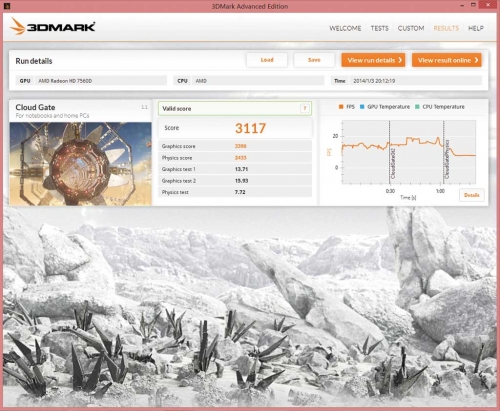Screen dimensions: 500x411
Task: Click the CPU field showing AMD
Action: pyautogui.click(x=249, y=81)
